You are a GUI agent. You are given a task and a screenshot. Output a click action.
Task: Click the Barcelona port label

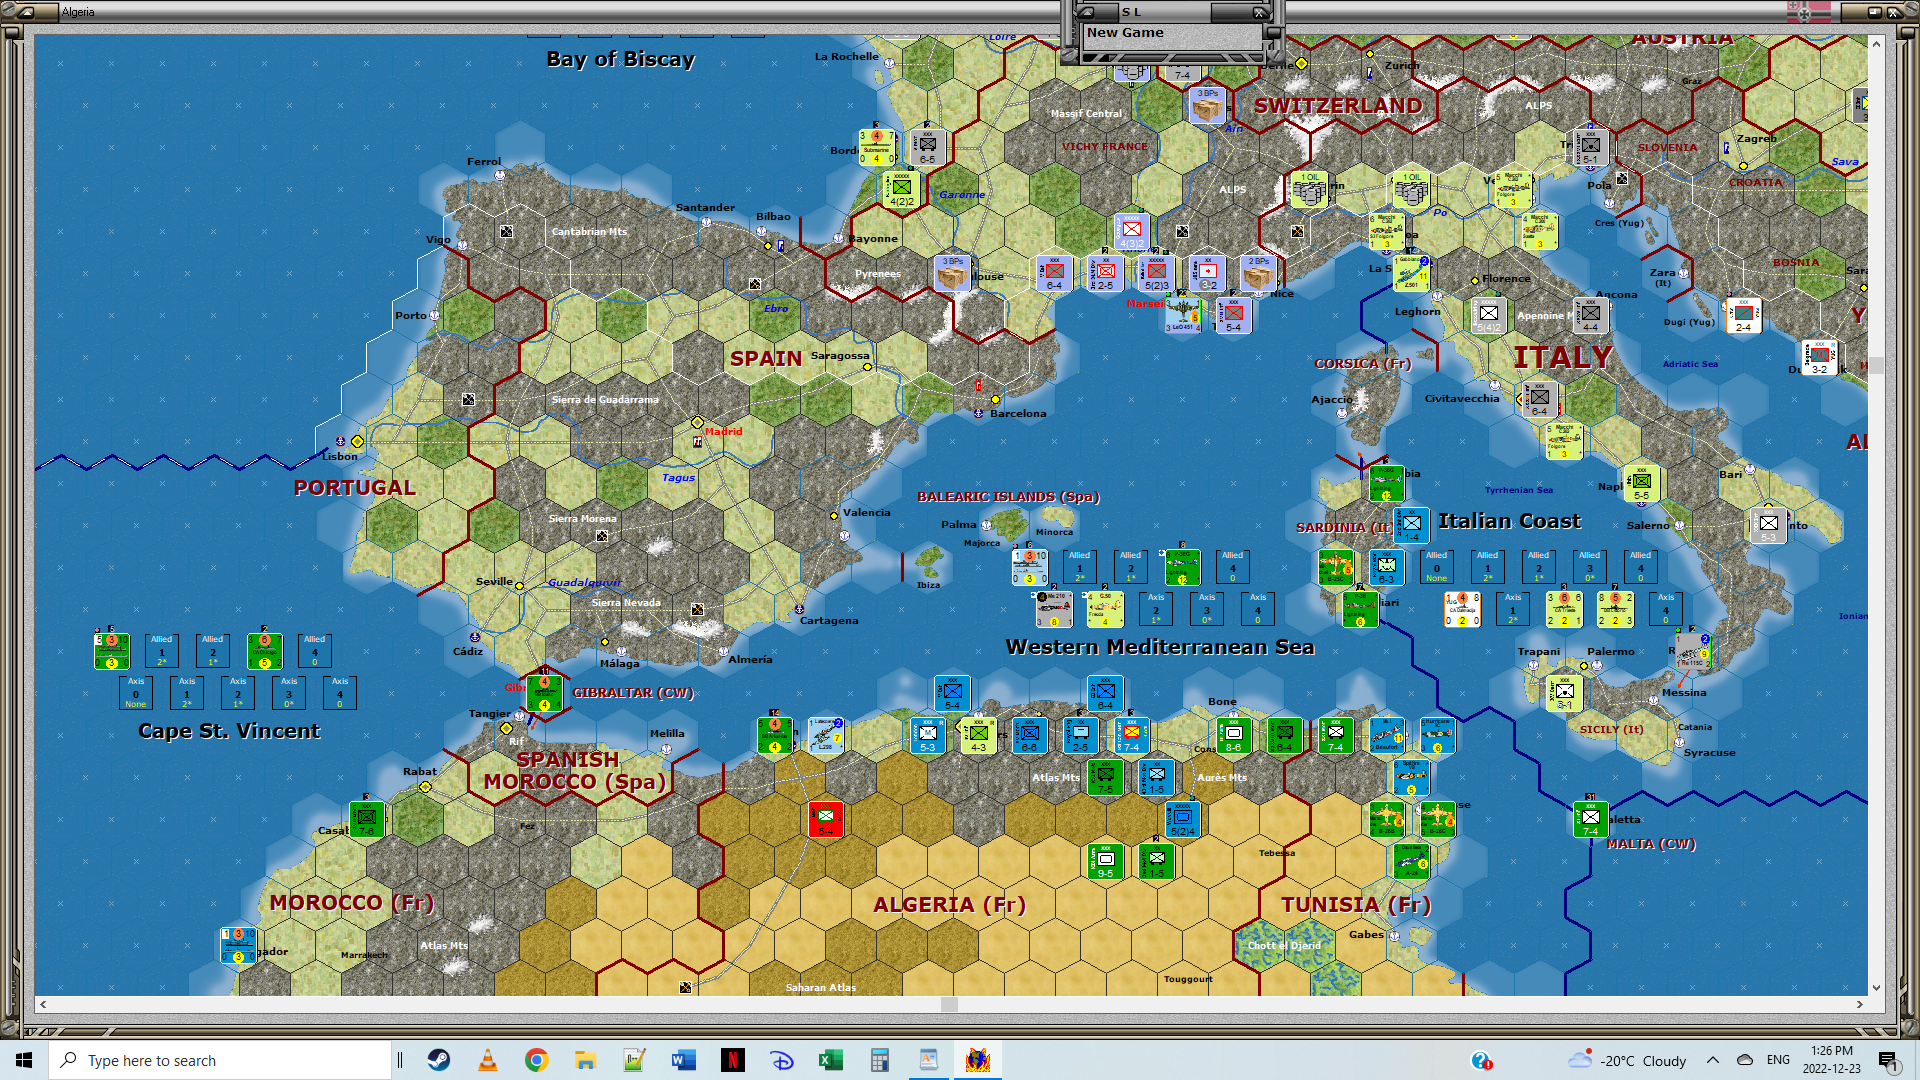(x=1018, y=413)
